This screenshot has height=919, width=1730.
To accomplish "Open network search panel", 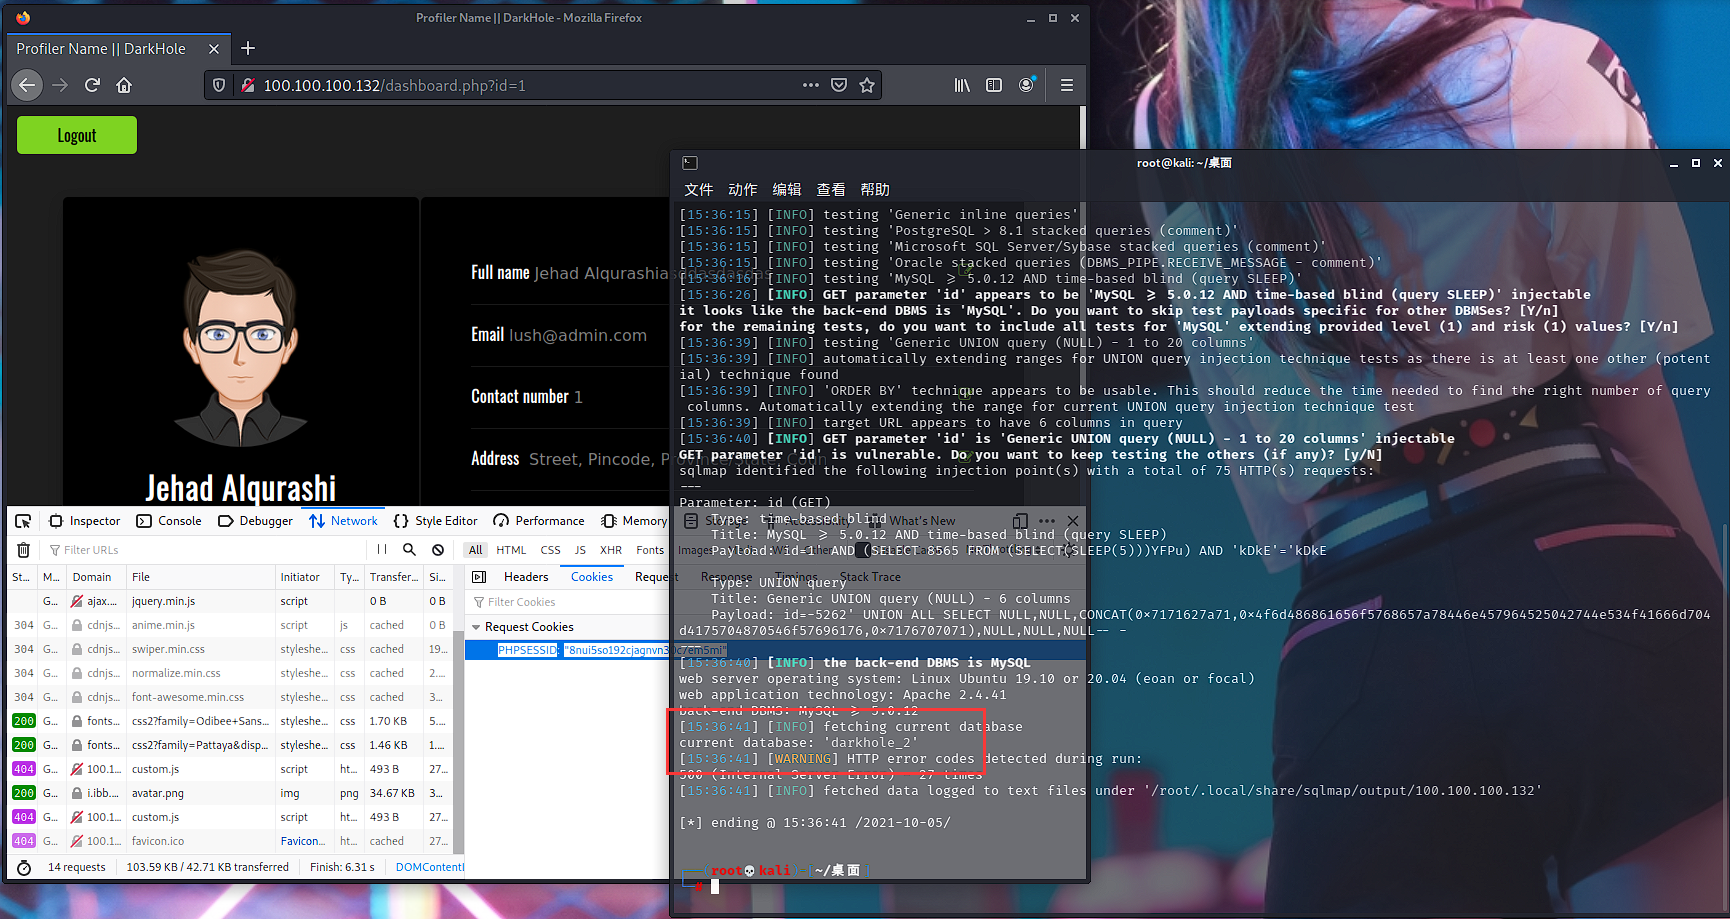I will click(x=409, y=549).
